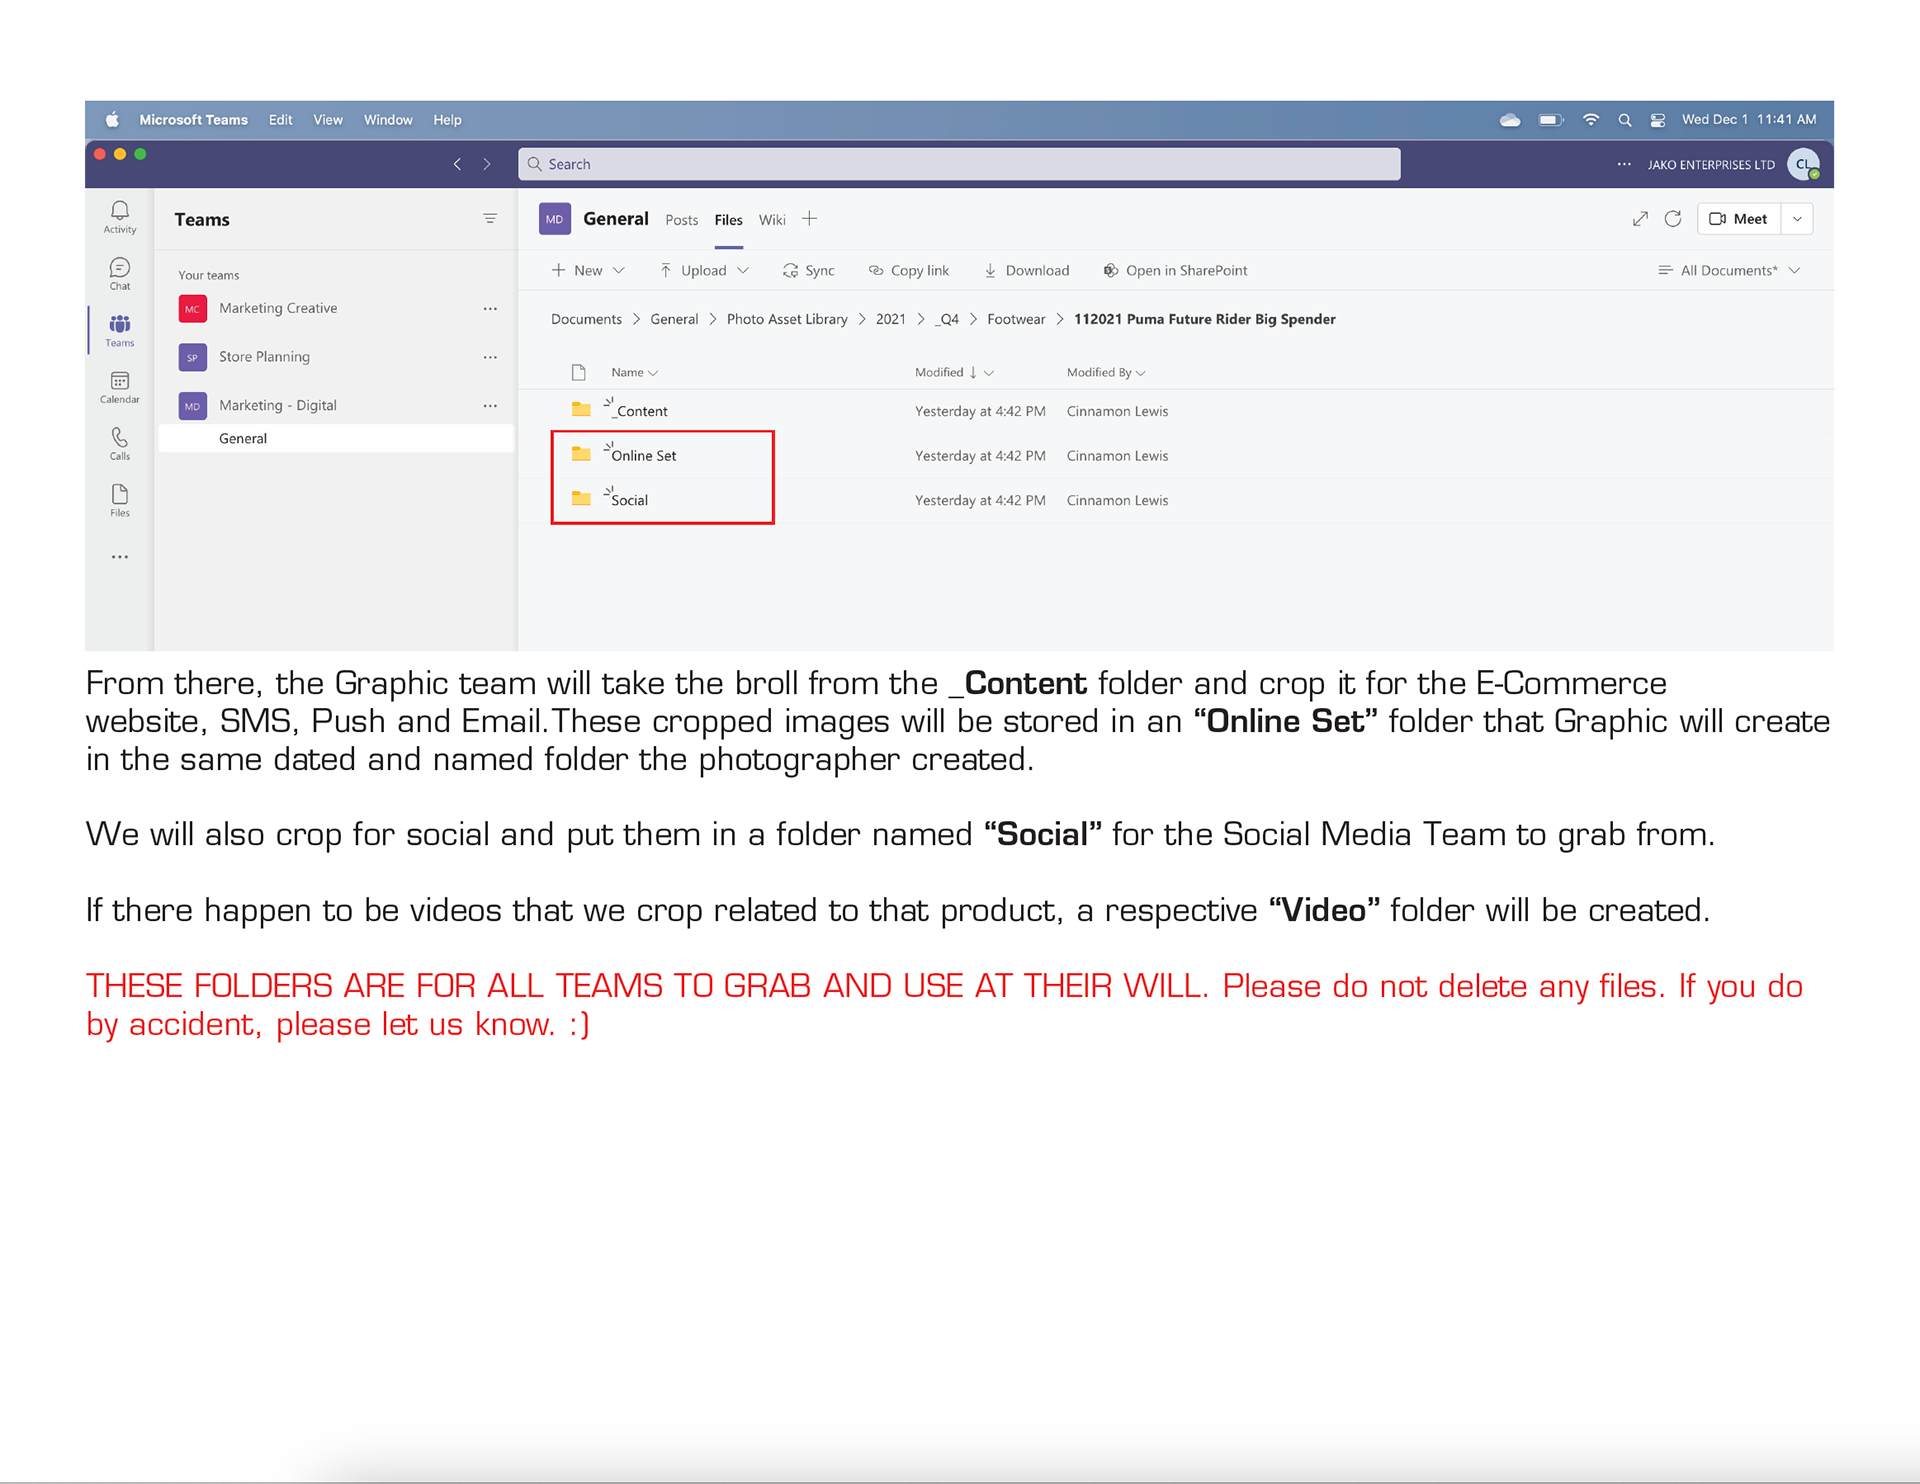The image size is (1920, 1484).
Task: Start a meeting with the Meet button
Action: pos(1739,219)
